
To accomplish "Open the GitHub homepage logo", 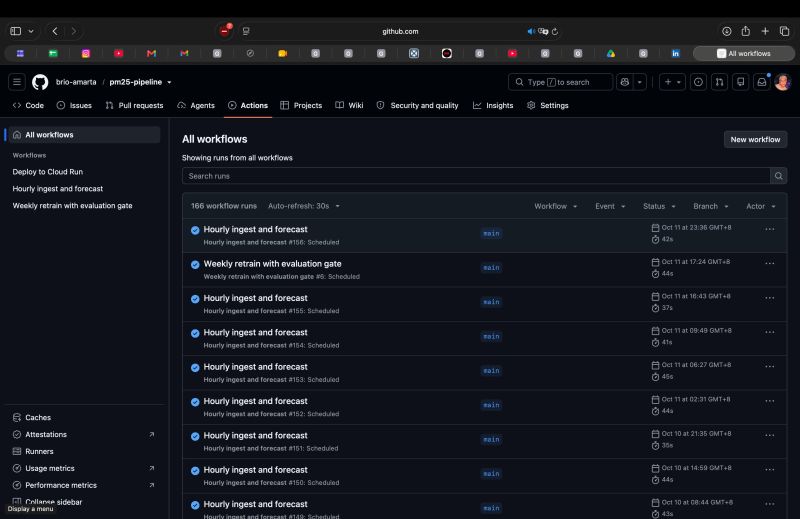I will [40, 82].
